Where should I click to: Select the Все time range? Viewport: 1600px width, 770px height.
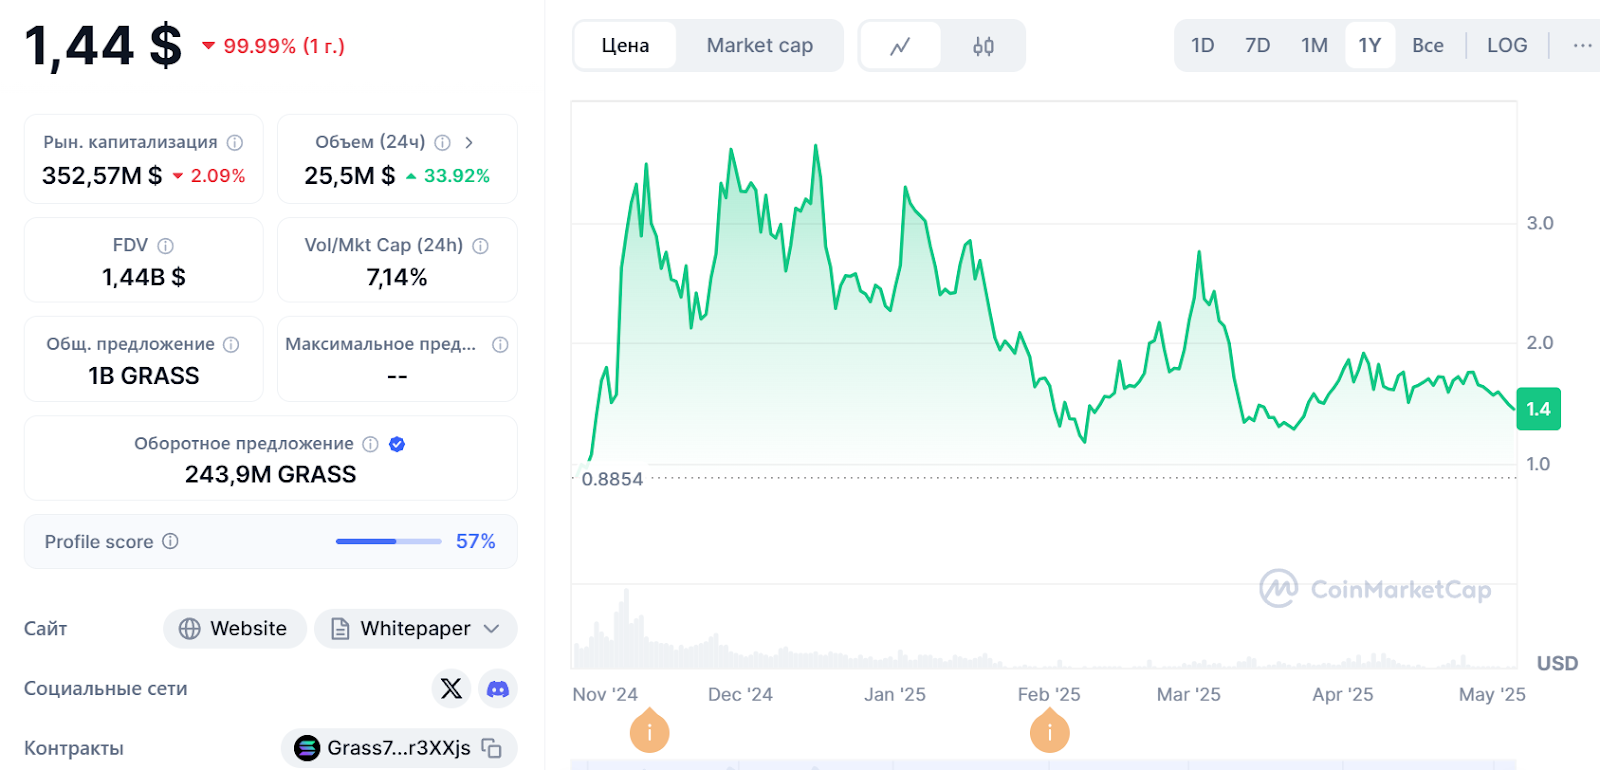pos(1428,45)
